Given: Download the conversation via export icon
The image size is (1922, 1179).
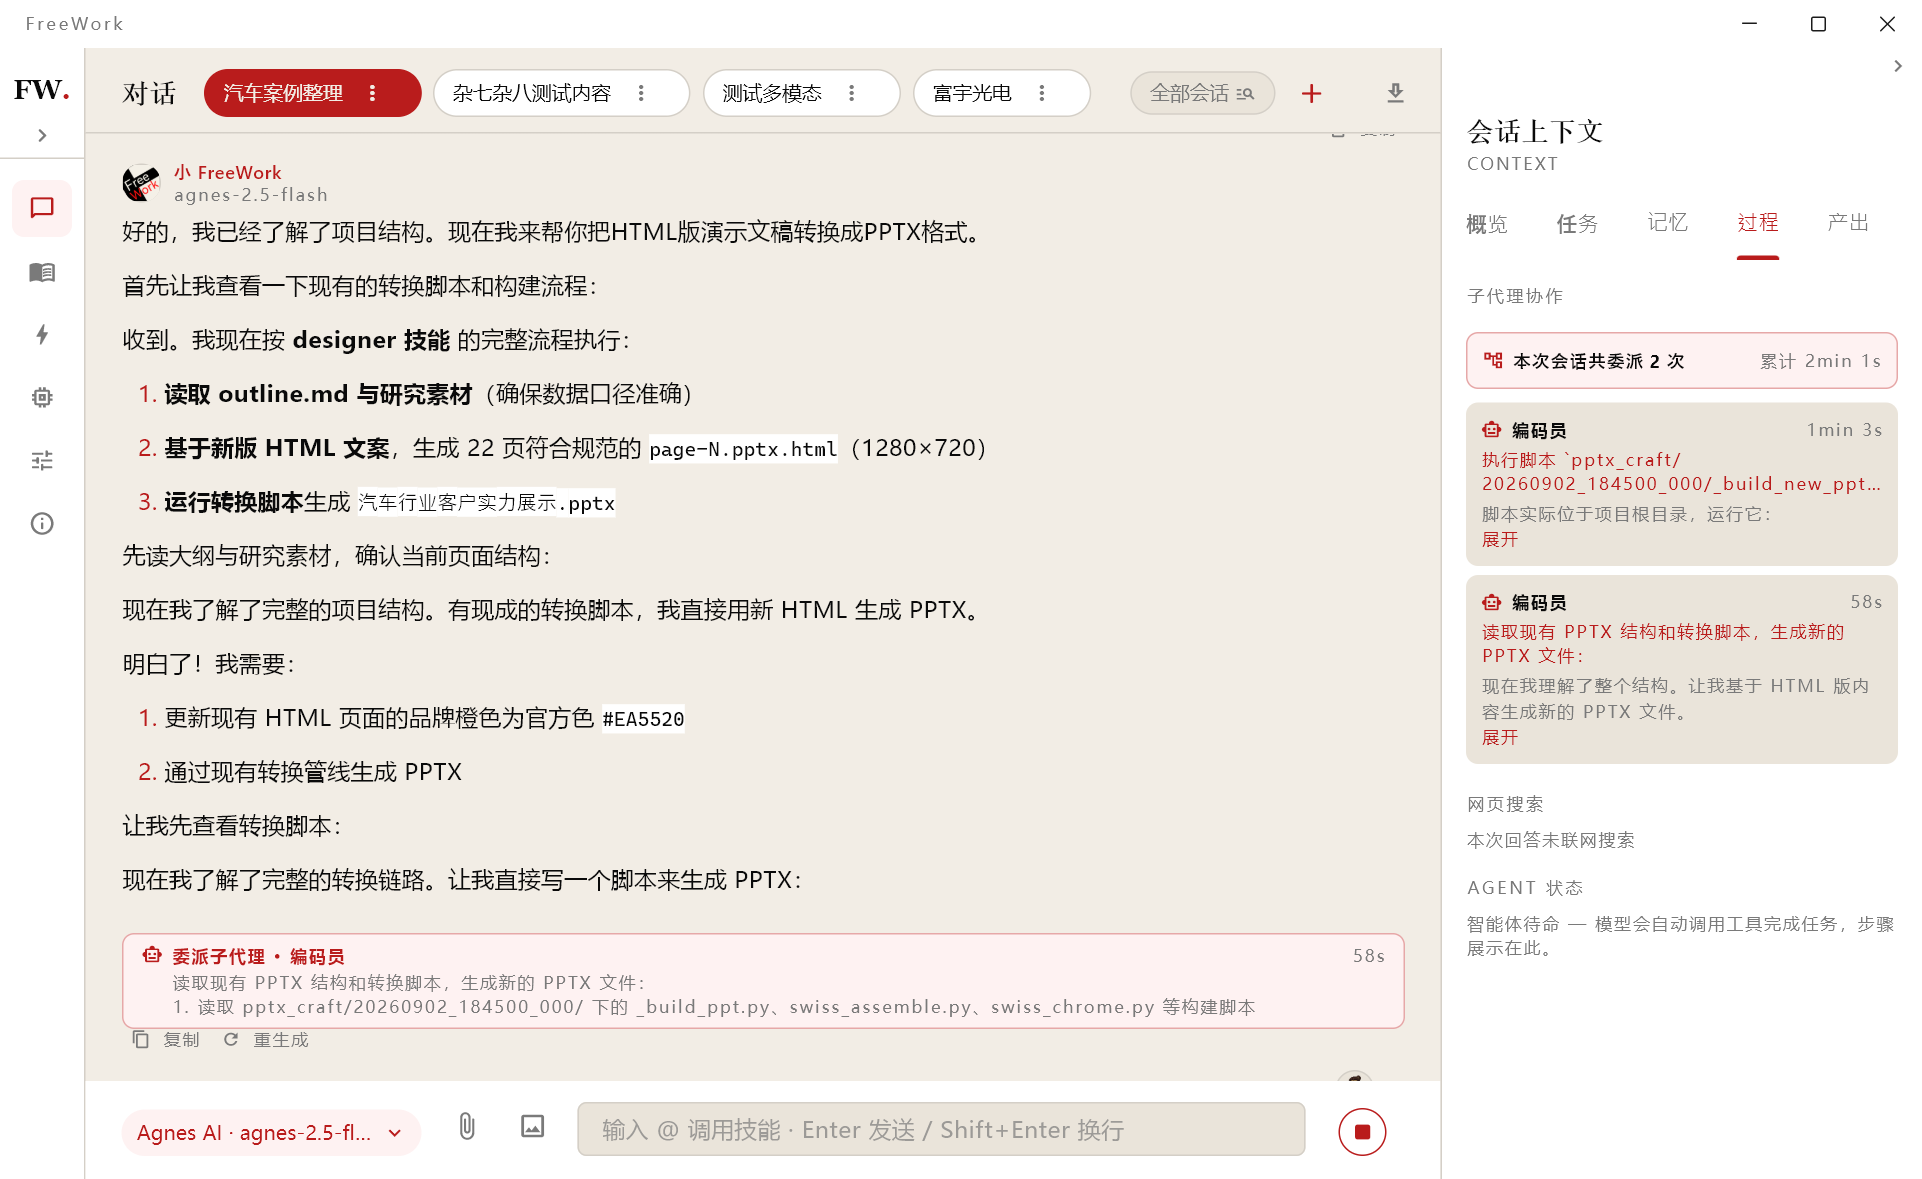Looking at the screenshot, I should click(x=1395, y=93).
